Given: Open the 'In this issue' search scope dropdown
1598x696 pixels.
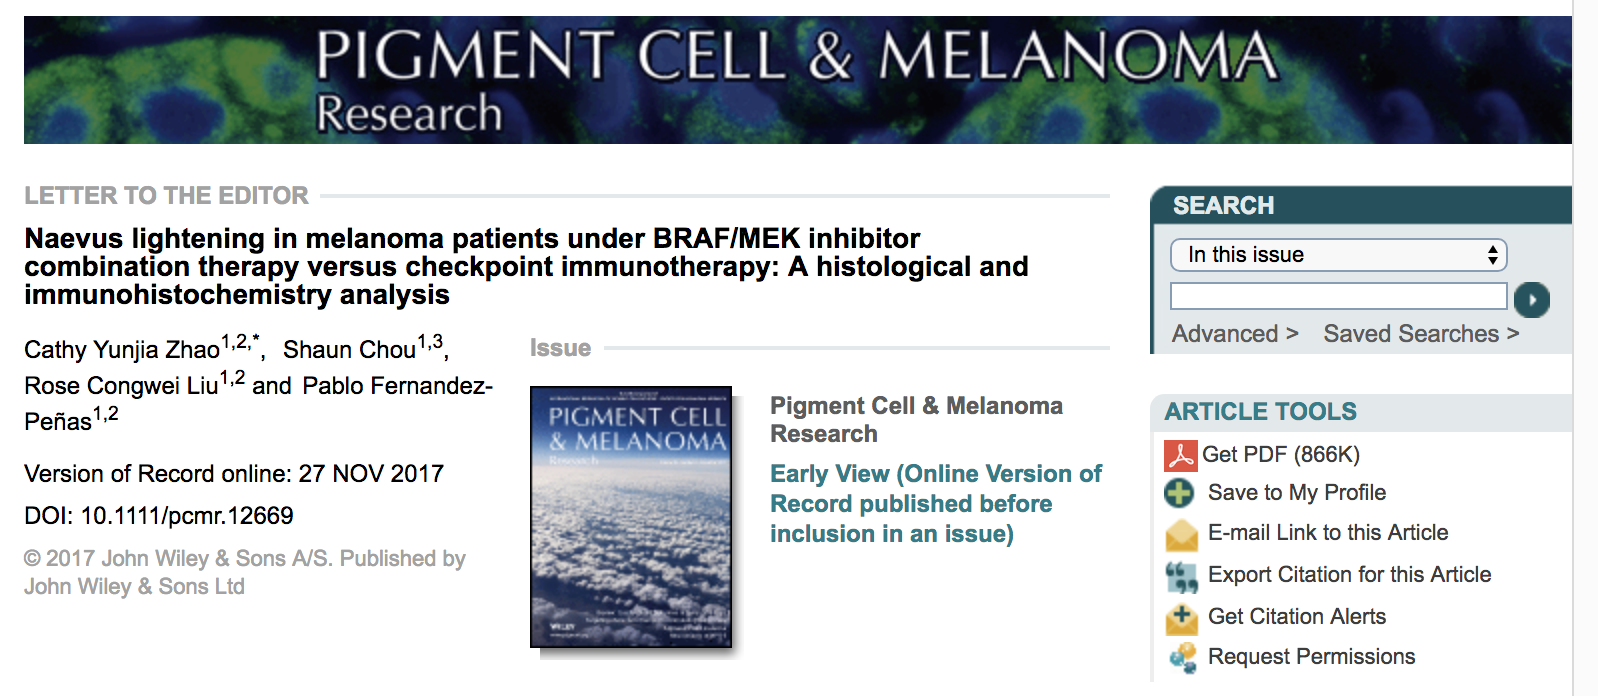Looking at the screenshot, I should pos(1338,255).
